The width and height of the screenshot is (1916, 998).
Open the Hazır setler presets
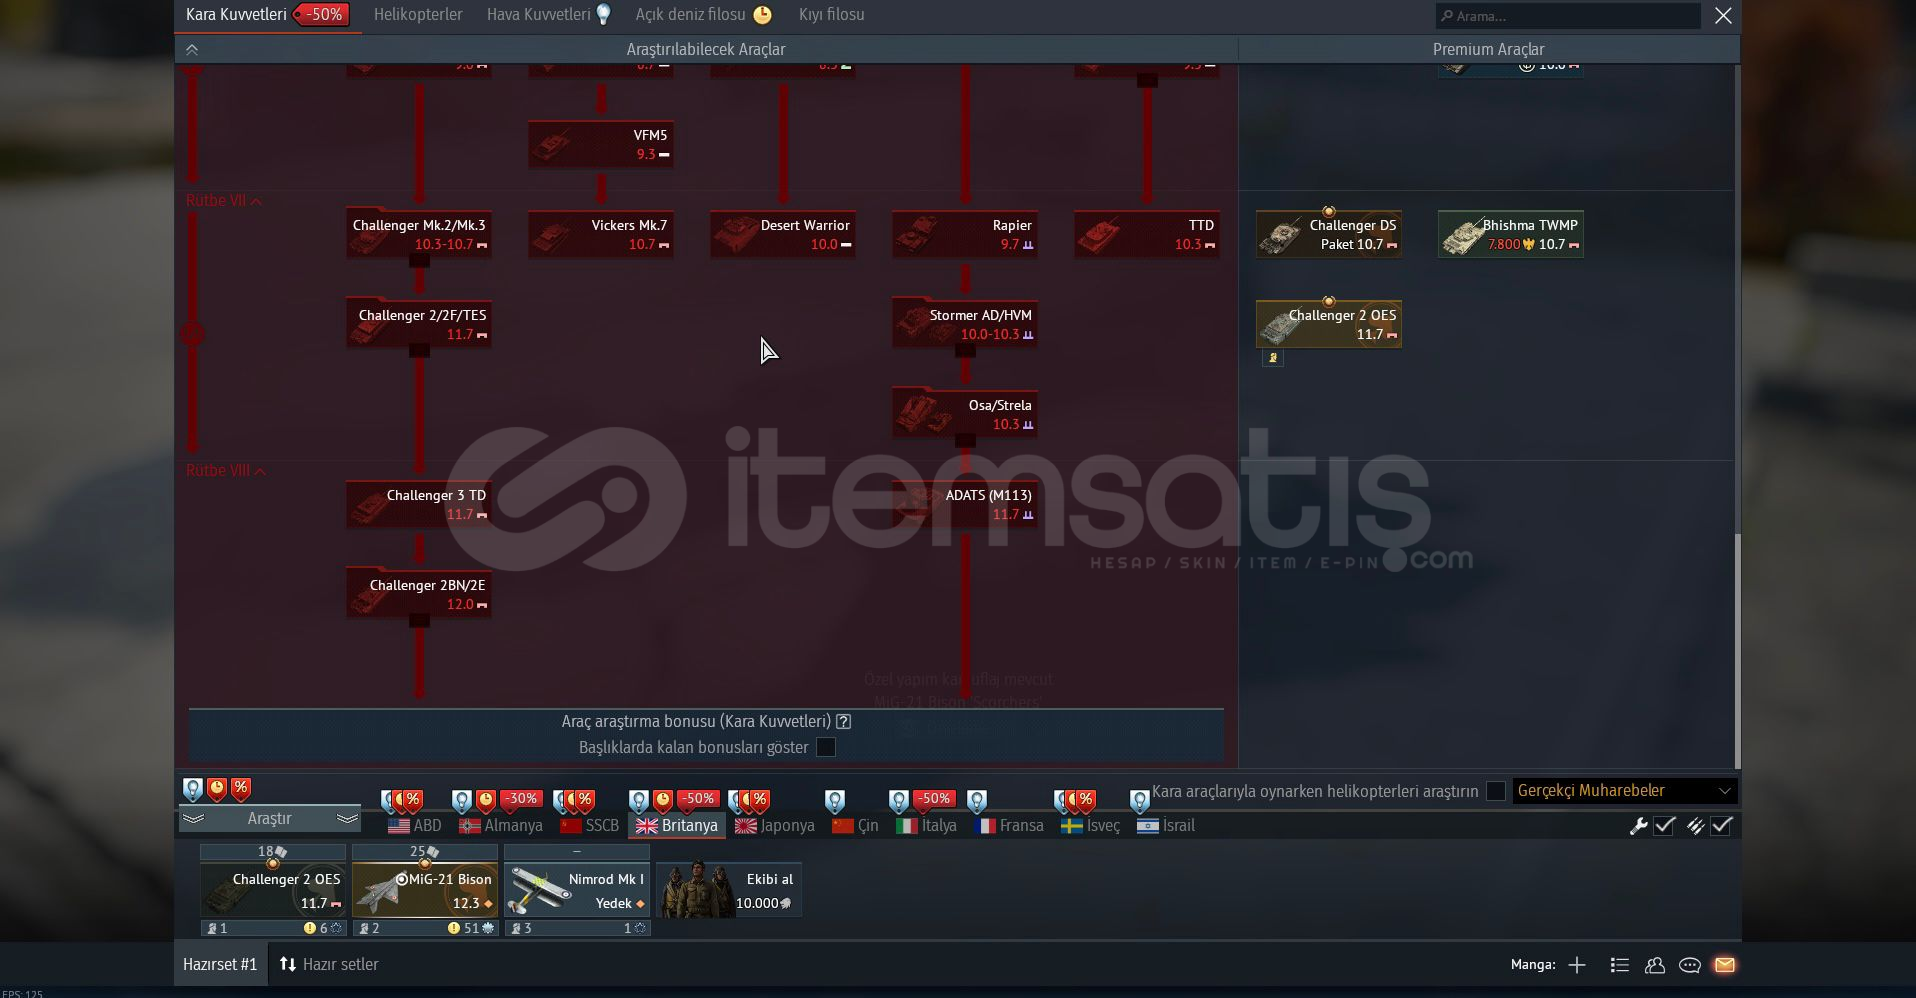pyautogui.click(x=340, y=965)
